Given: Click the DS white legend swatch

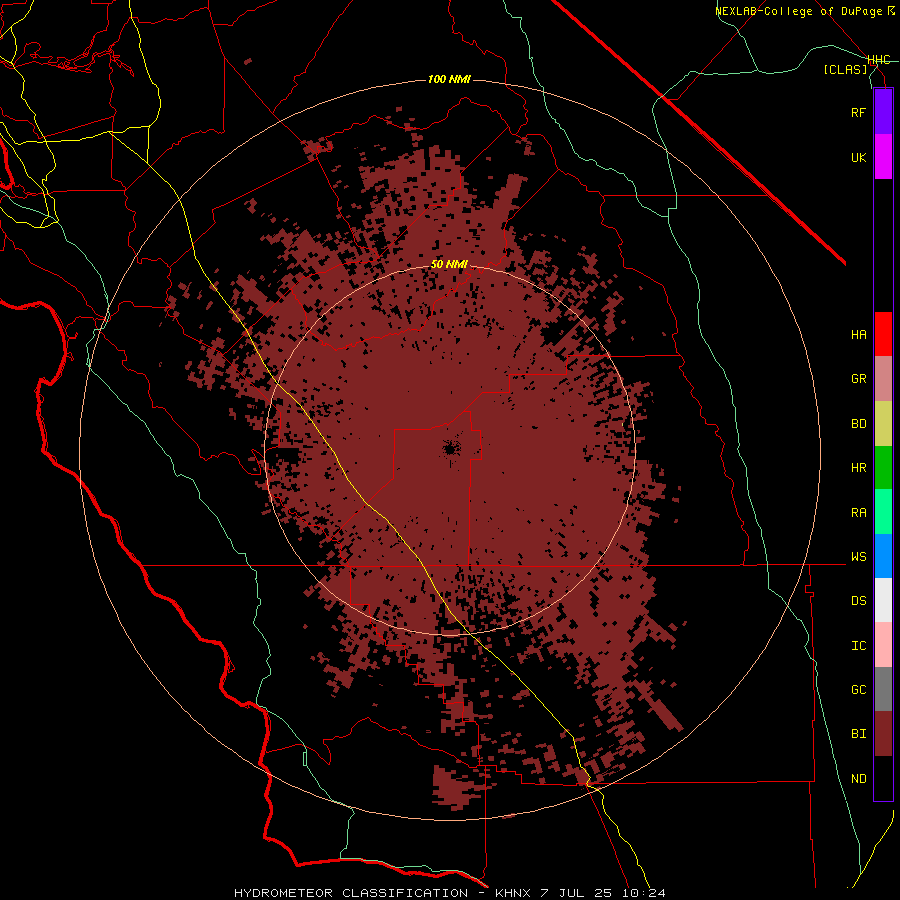Looking at the screenshot, I should pos(883,600).
